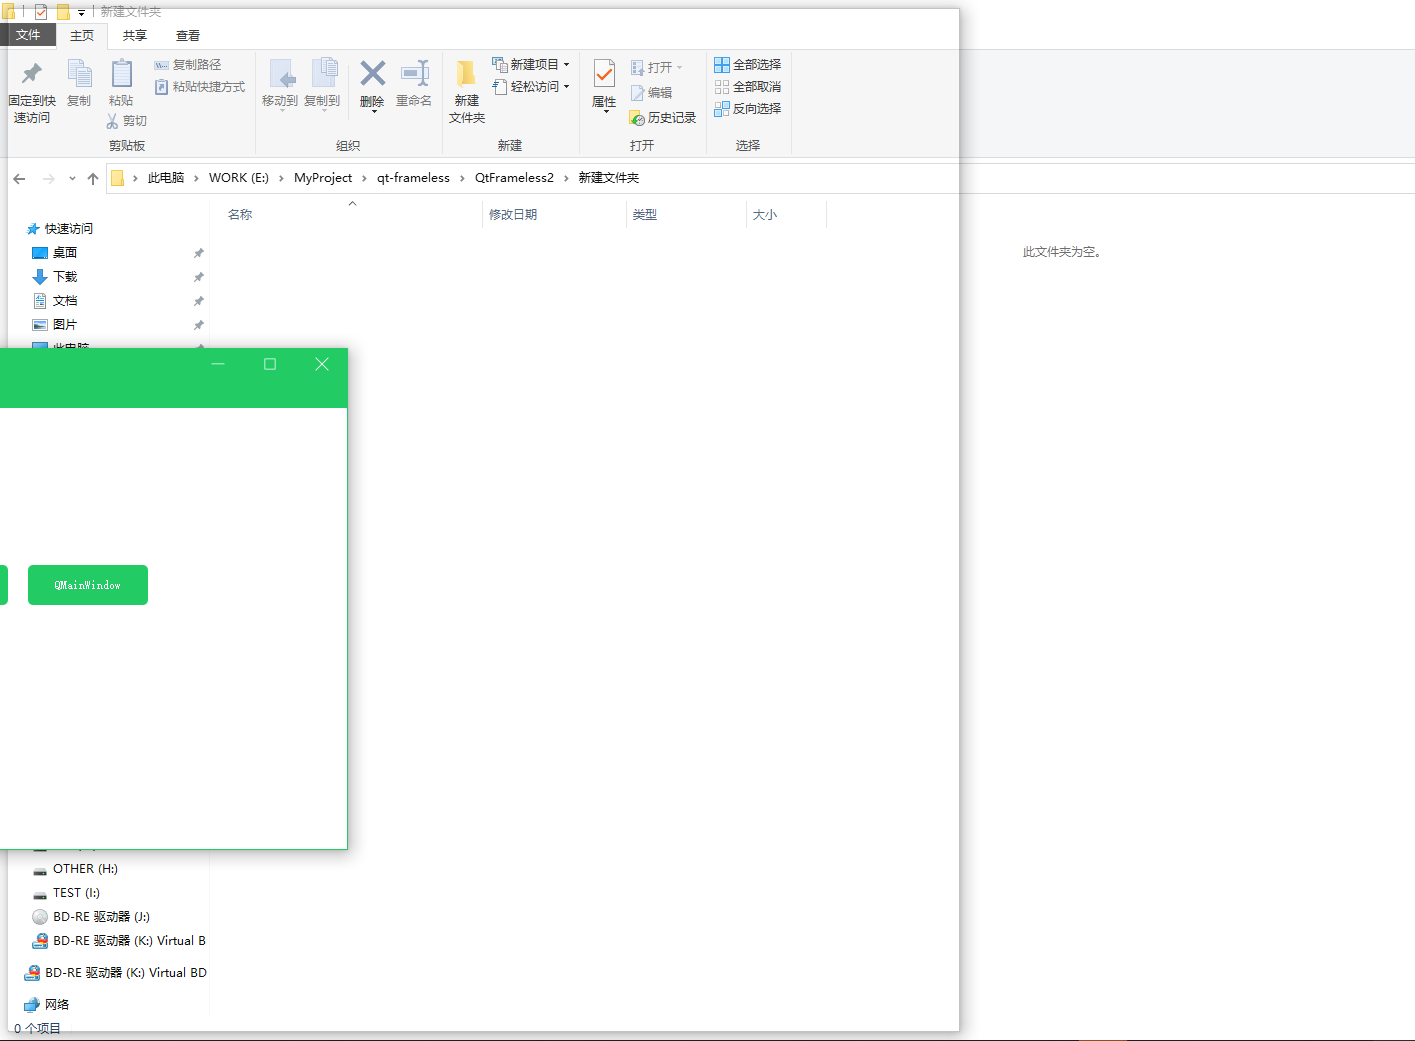Click the 复制路径 (Copy path) icon
Viewport: 1415px width, 1041px height.
(189, 64)
